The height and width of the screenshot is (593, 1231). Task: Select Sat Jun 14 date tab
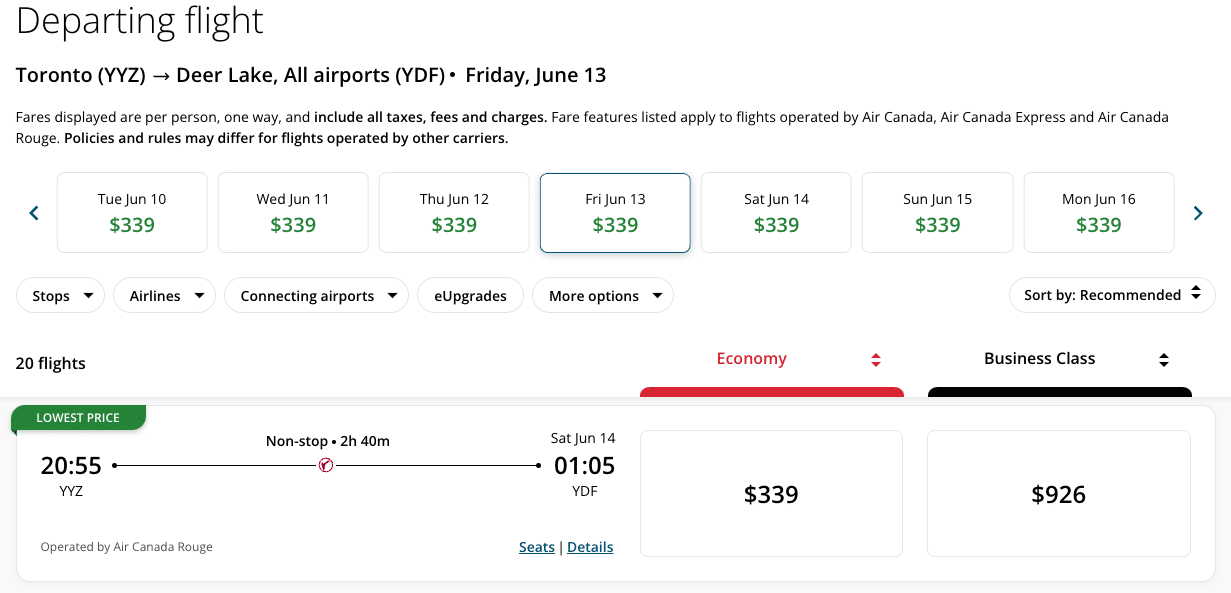pyautogui.click(x=776, y=213)
